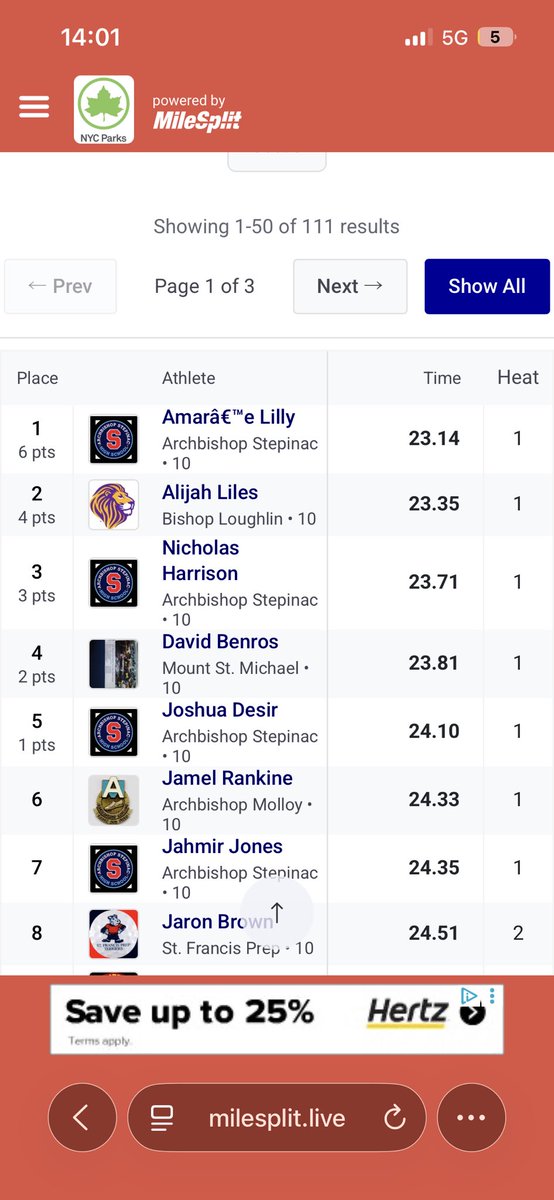Tap the milesplit.live address bar
Screen dimensions: 554x1200
[x=277, y=1118]
